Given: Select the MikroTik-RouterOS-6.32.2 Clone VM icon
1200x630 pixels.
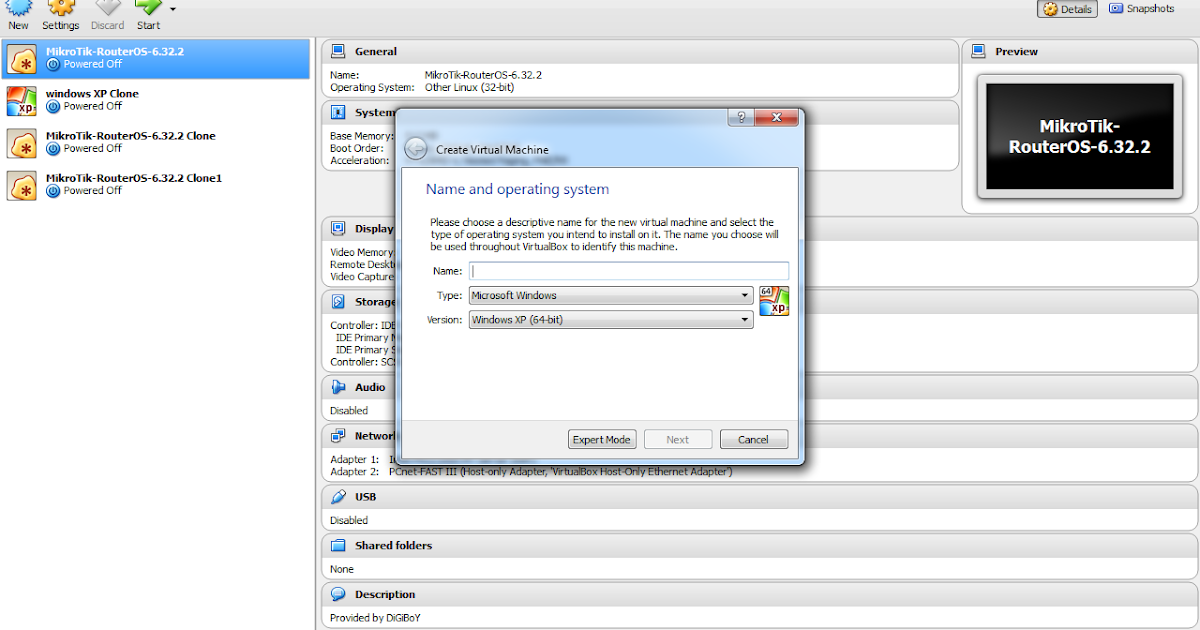Looking at the screenshot, I should [x=21, y=143].
